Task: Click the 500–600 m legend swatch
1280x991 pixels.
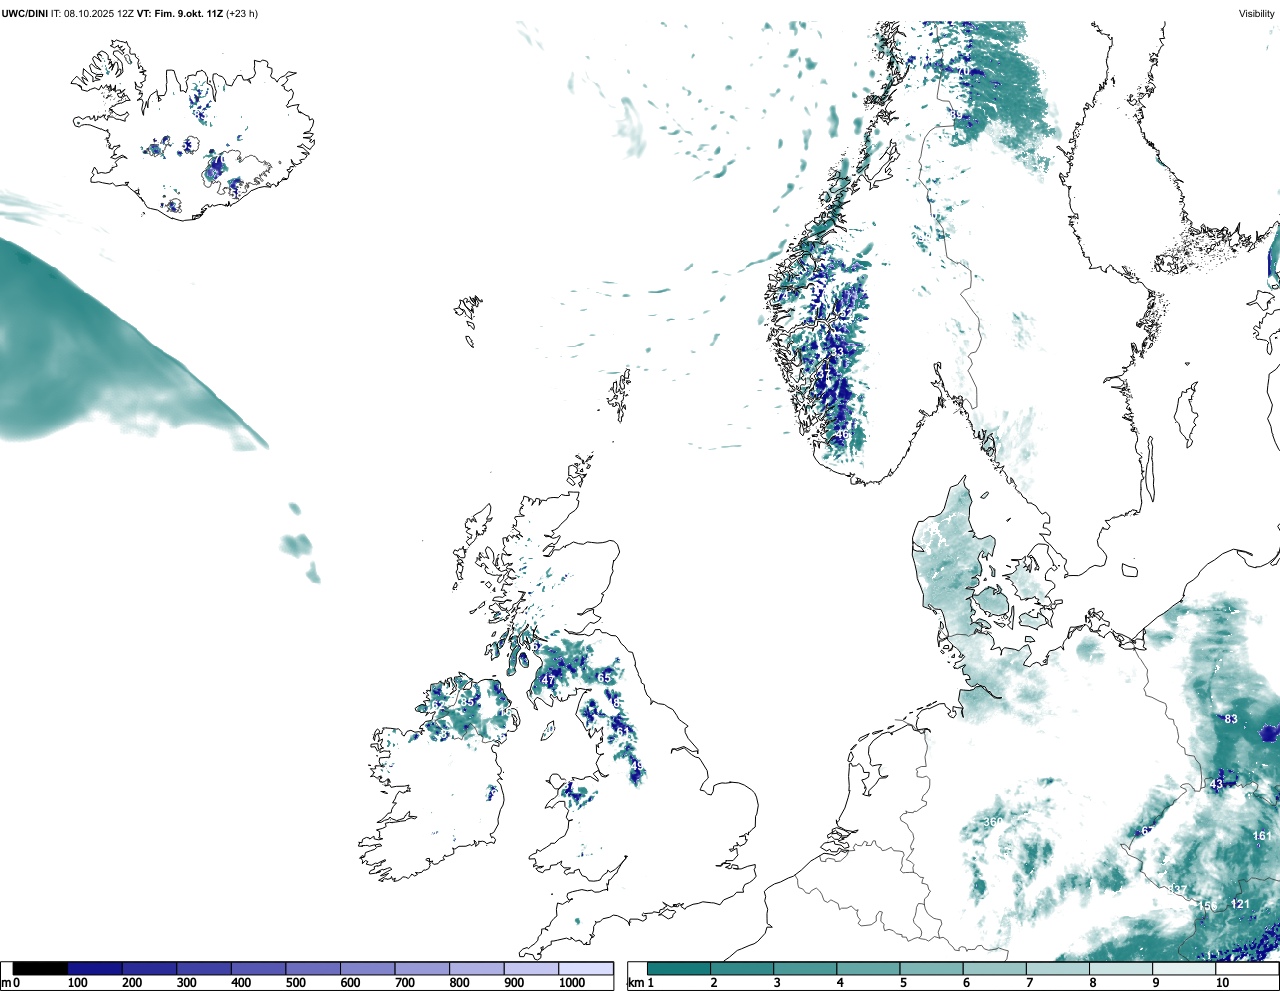Action: pos(312,969)
